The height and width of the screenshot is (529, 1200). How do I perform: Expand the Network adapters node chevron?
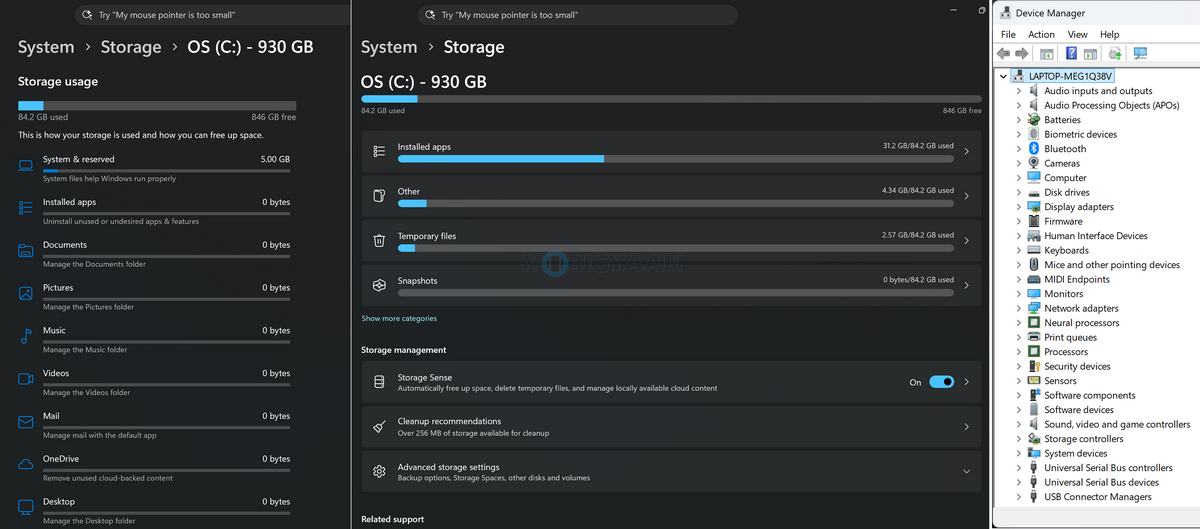point(1019,308)
